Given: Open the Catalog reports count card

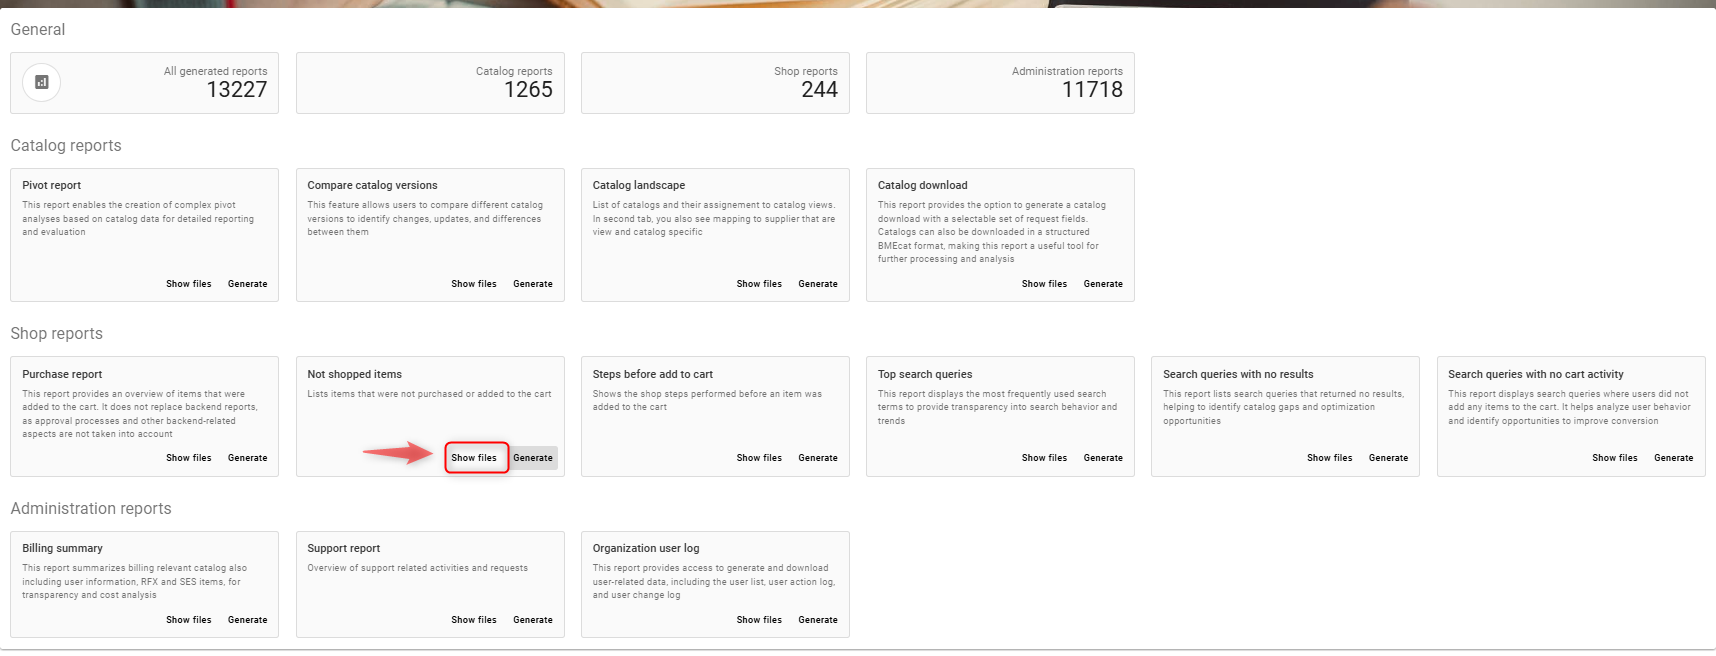Looking at the screenshot, I should (430, 83).
